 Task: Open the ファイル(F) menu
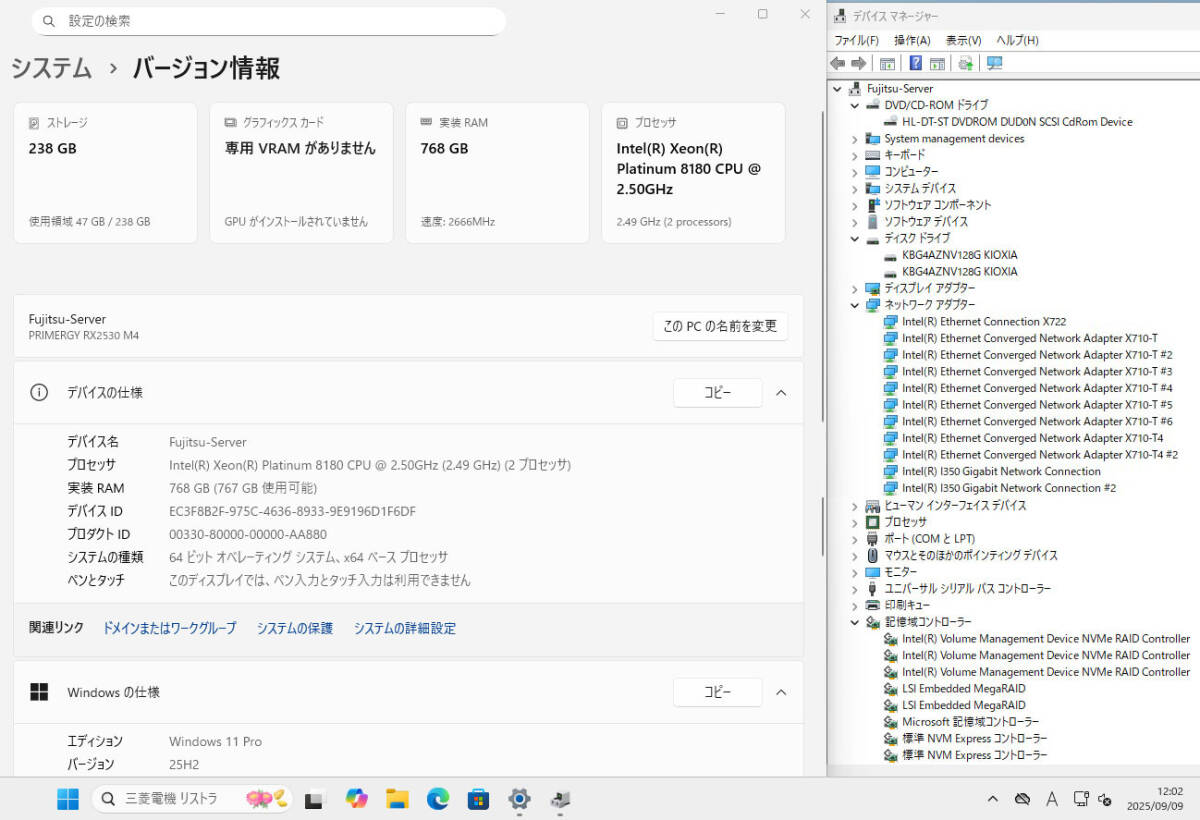[856, 40]
